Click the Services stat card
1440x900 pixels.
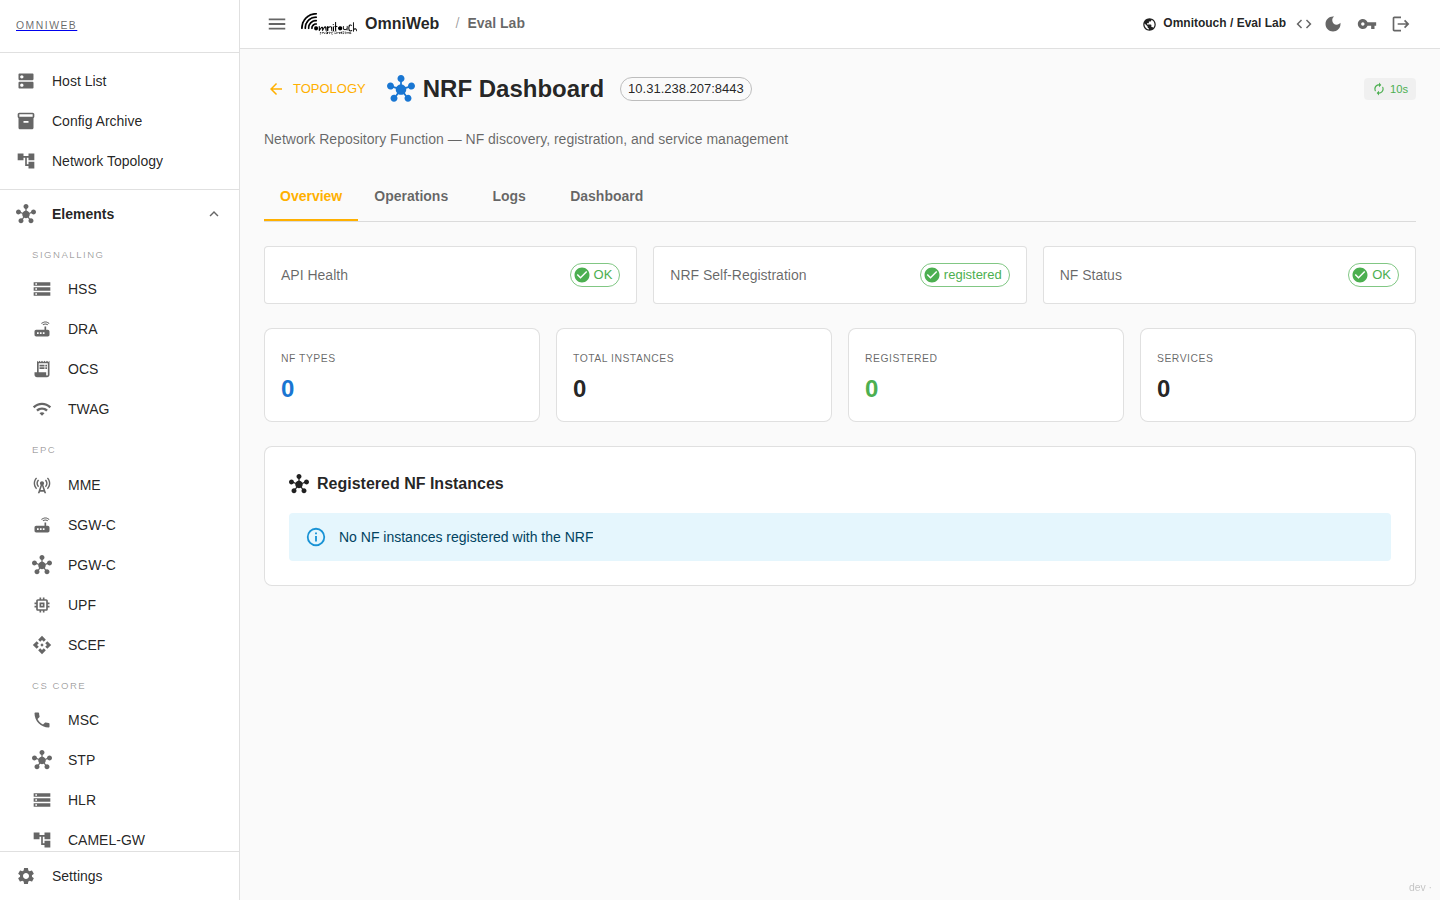[1278, 375]
